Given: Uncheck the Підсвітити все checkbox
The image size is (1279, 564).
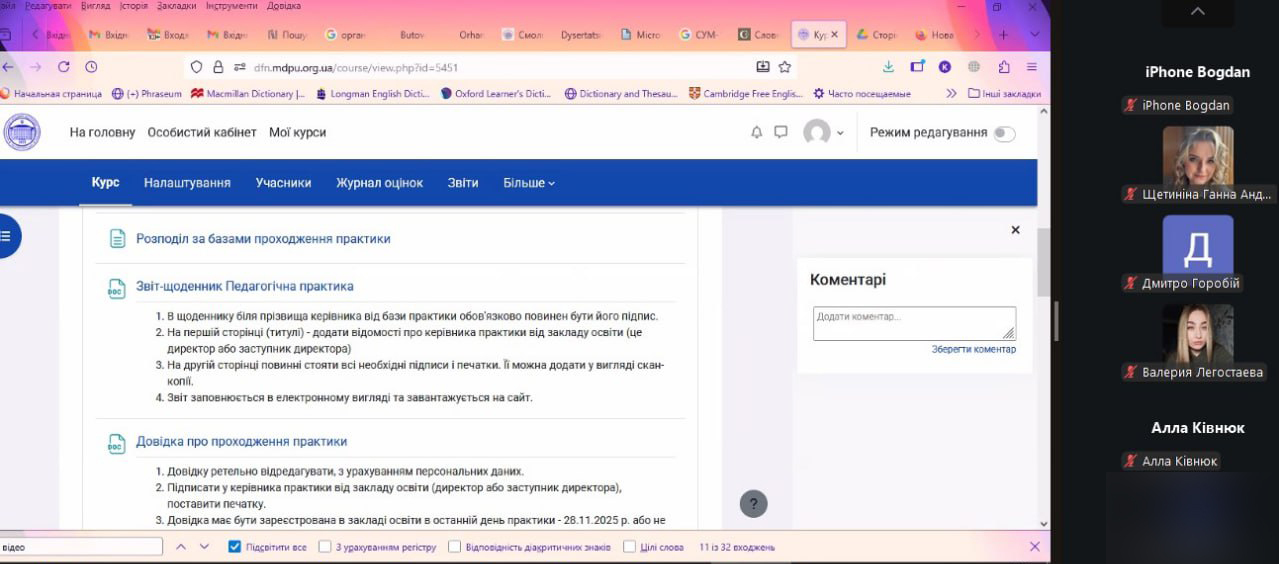Looking at the screenshot, I should click(234, 547).
